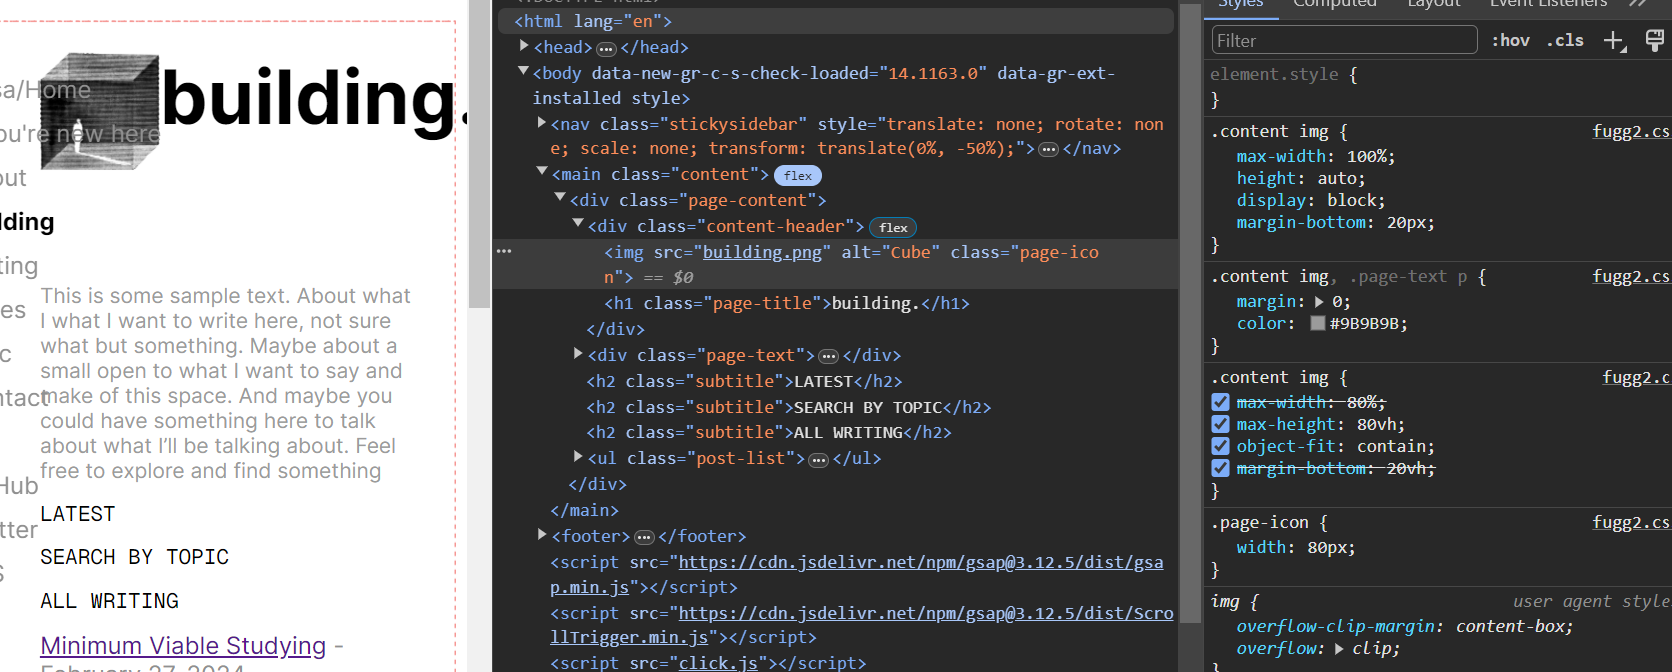The image size is (1672, 672).
Task: Expand the page-text div node
Action: click(x=578, y=354)
